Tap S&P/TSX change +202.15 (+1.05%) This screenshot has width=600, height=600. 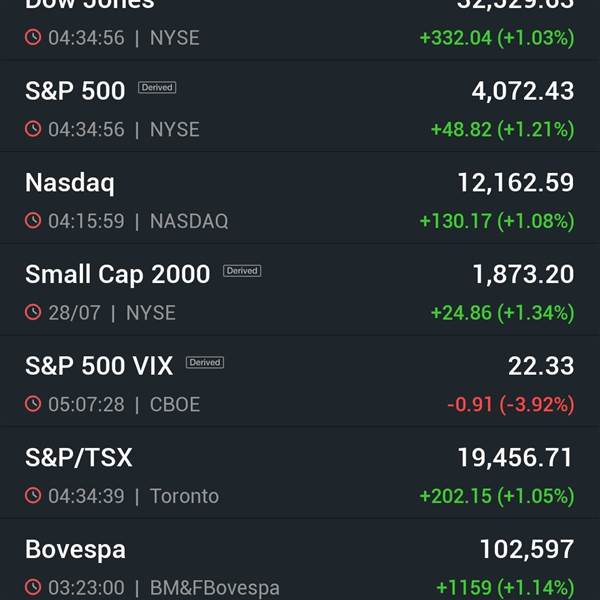tap(497, 496)
